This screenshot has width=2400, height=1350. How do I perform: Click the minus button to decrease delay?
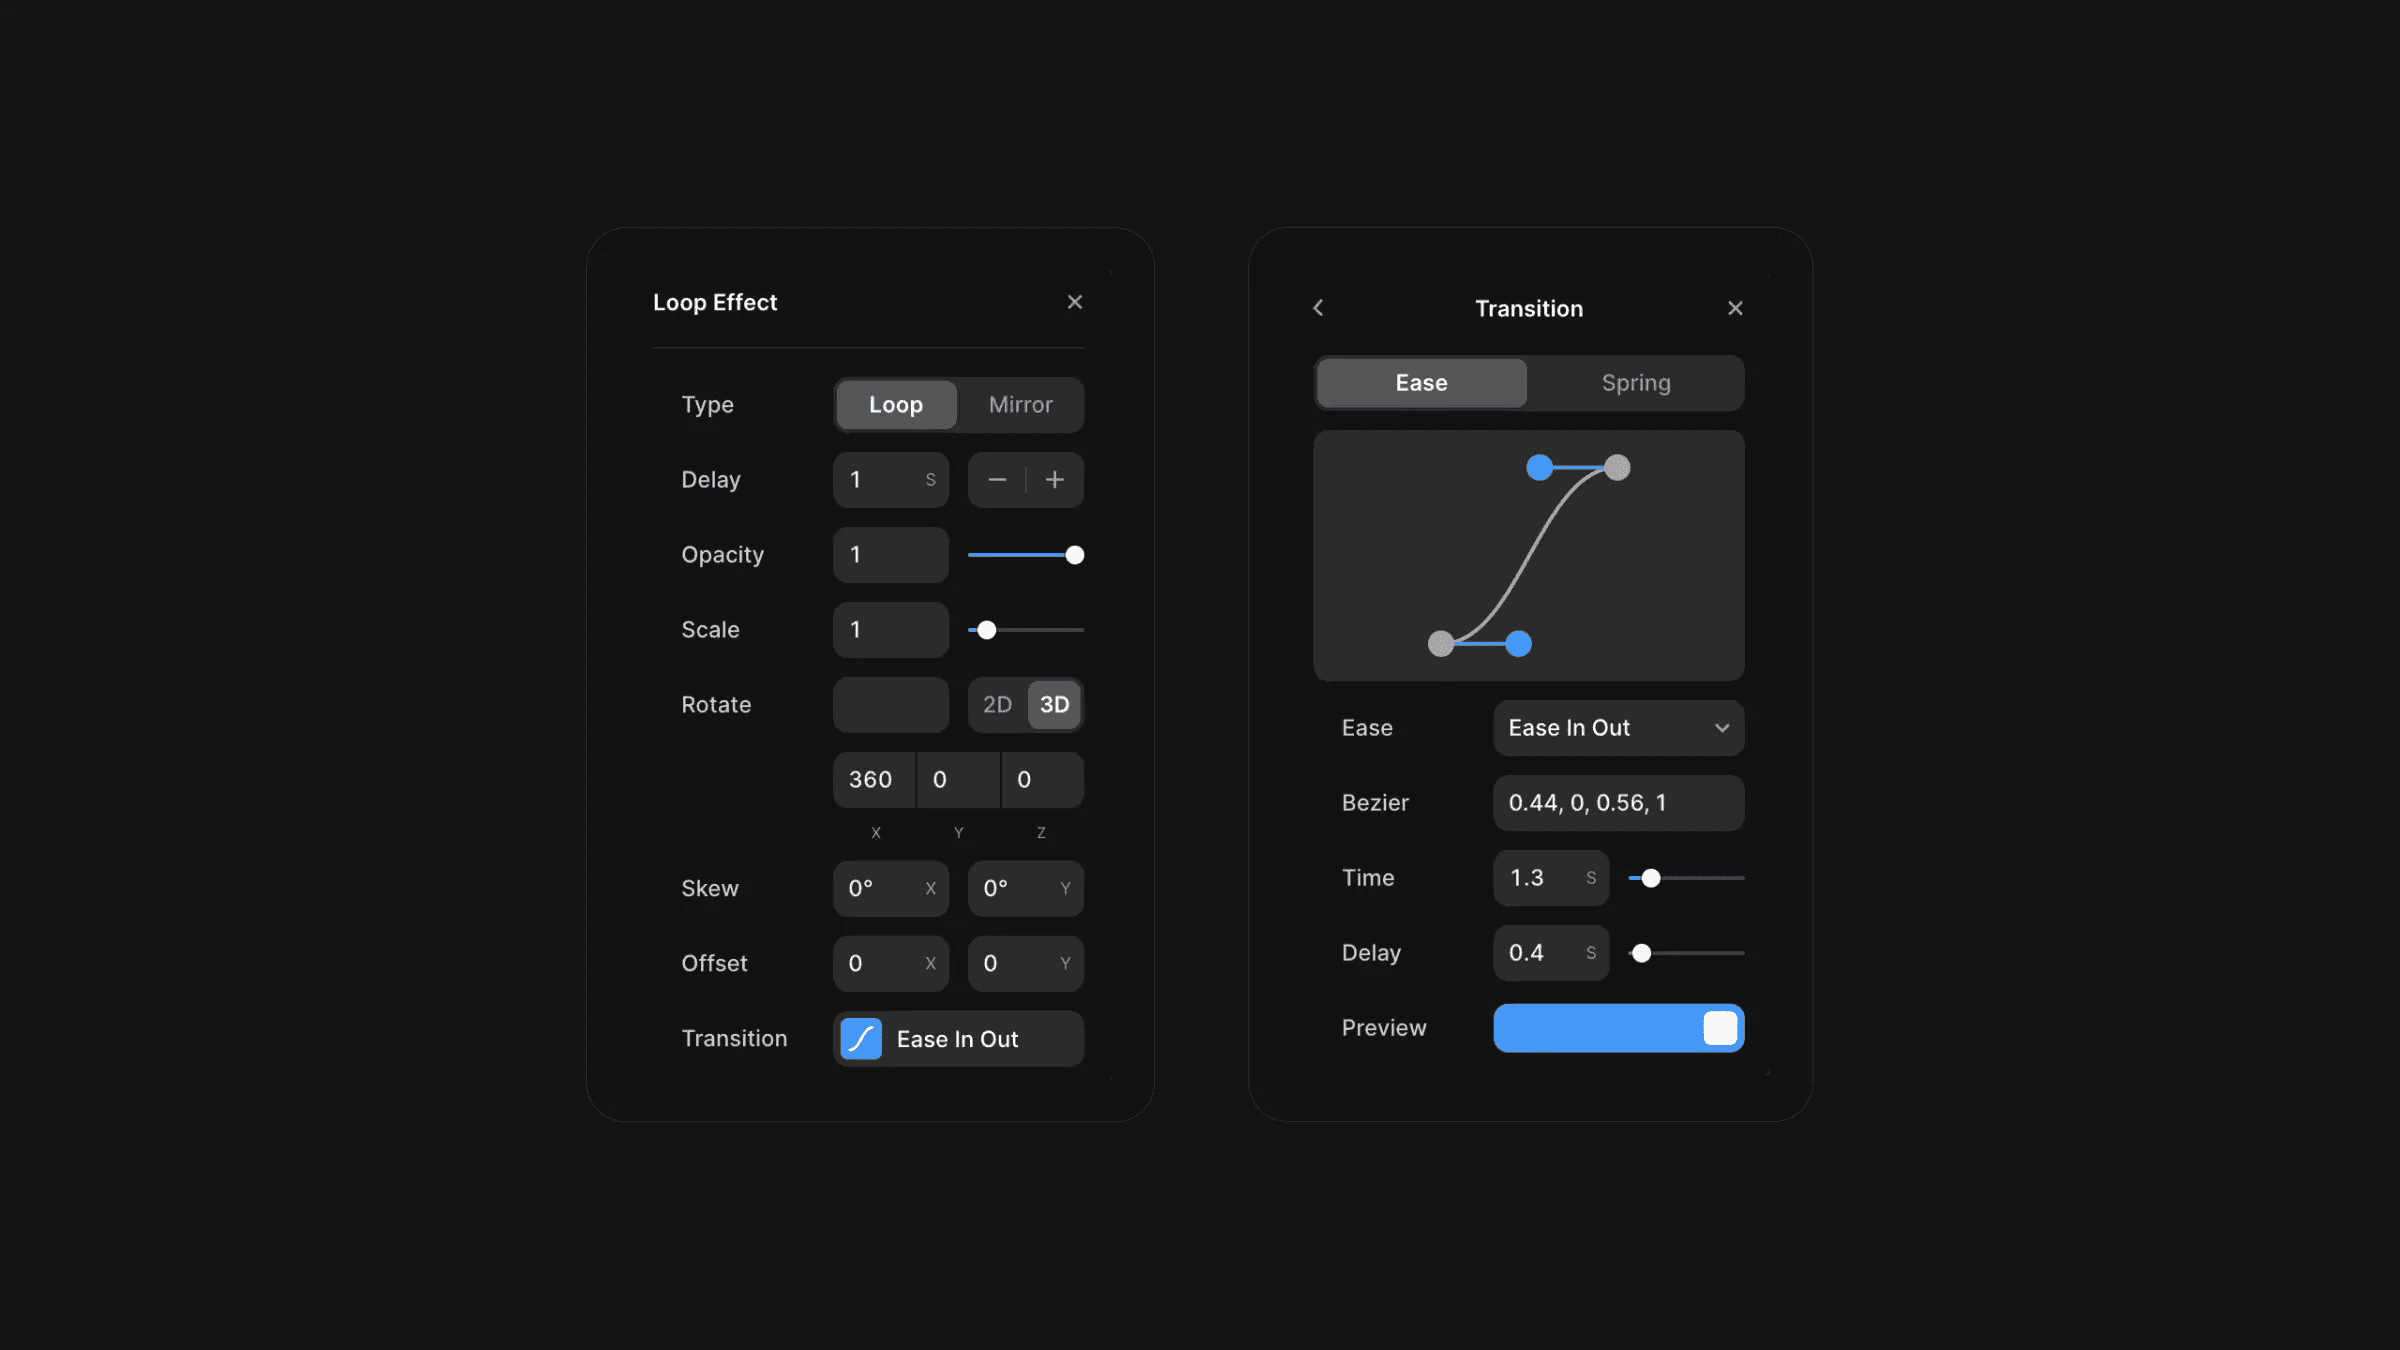997,480
